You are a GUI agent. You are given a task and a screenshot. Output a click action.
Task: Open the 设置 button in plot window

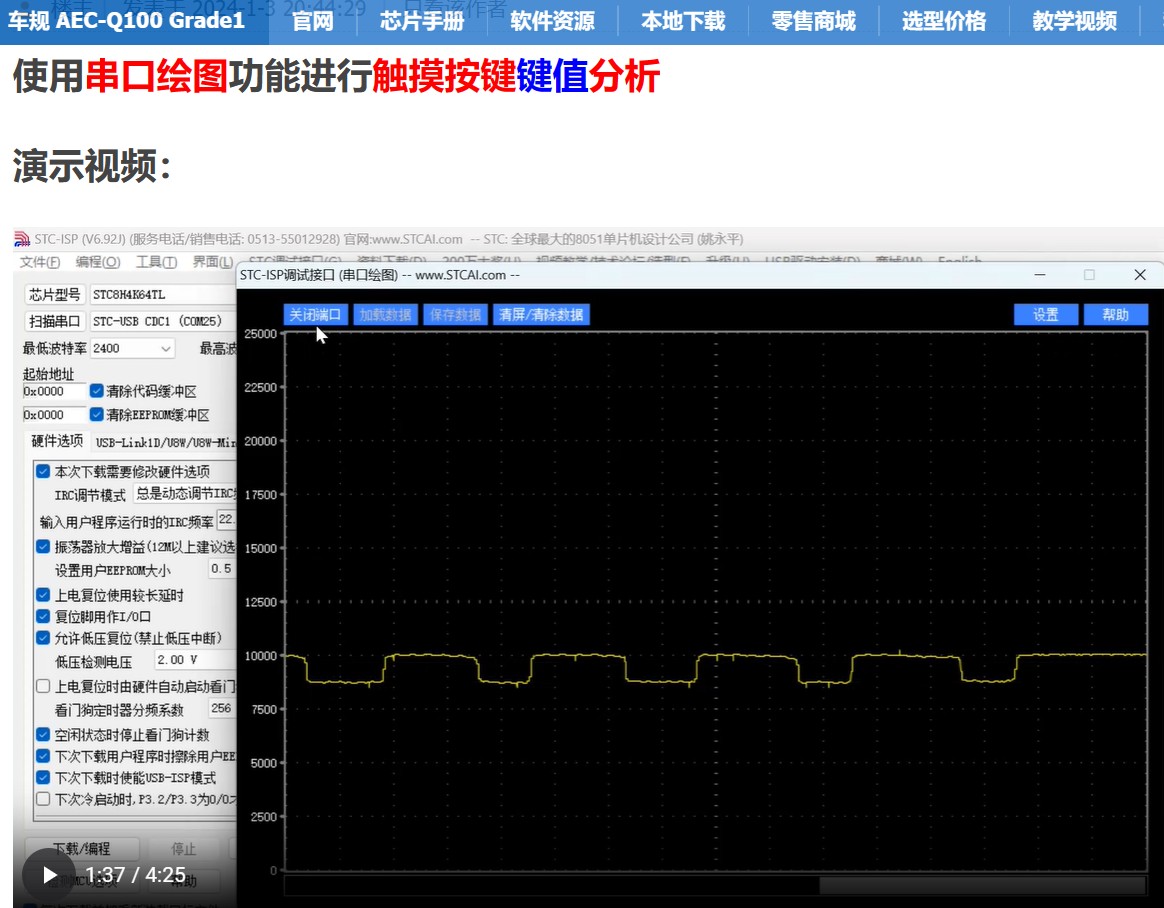coord(1046,315)
